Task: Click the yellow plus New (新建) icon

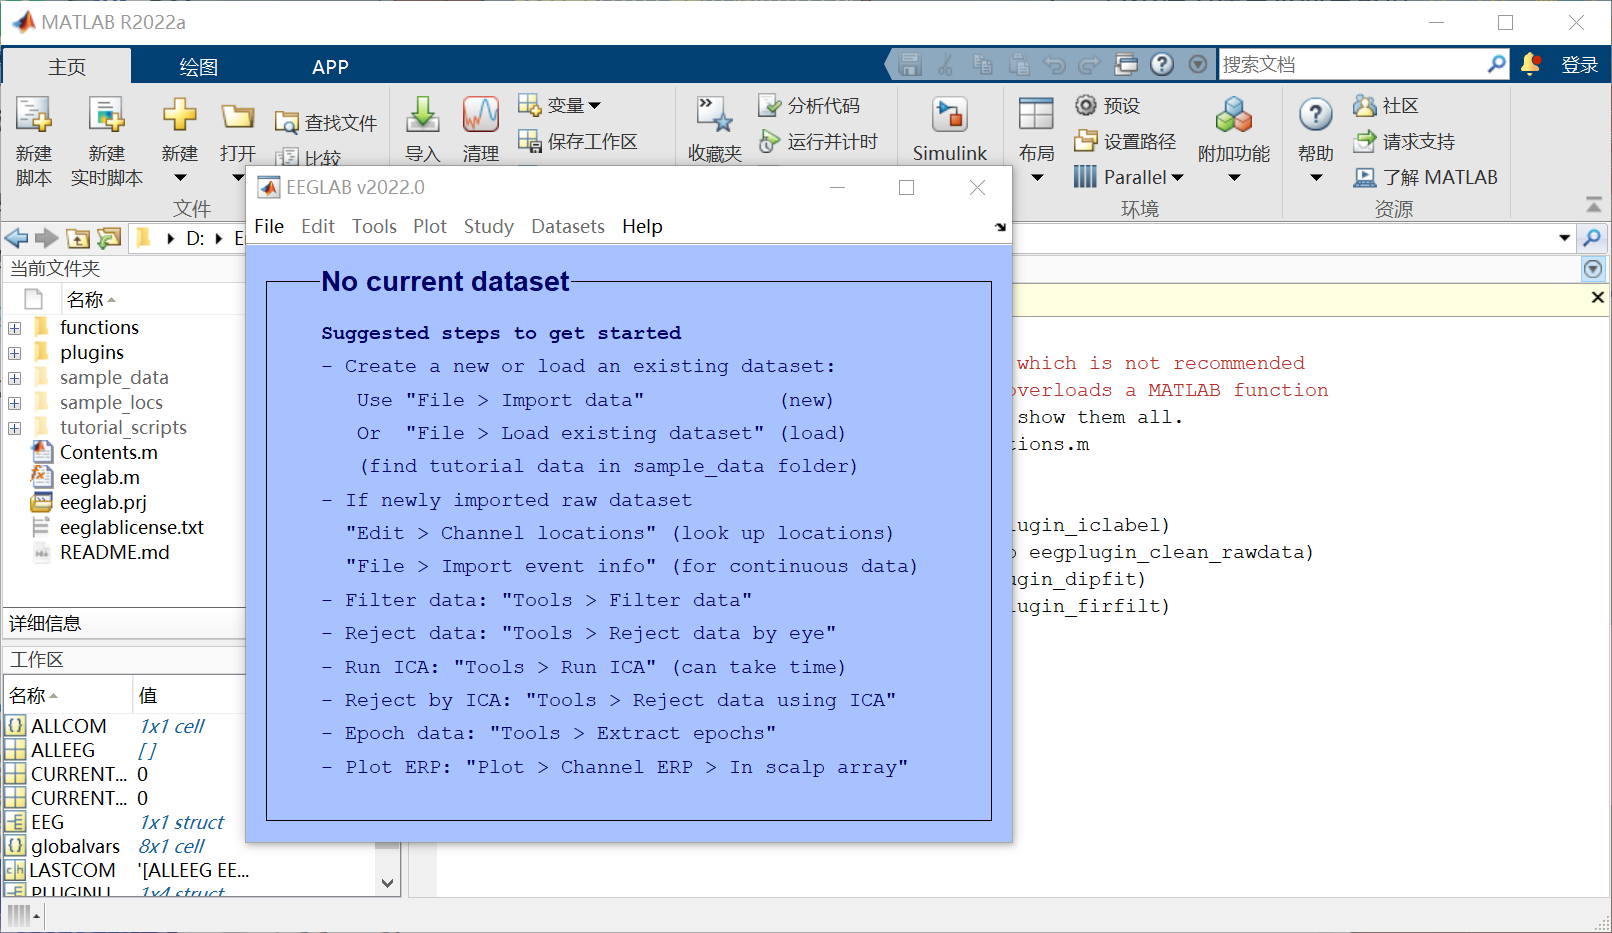Action: tap(180, 115)
